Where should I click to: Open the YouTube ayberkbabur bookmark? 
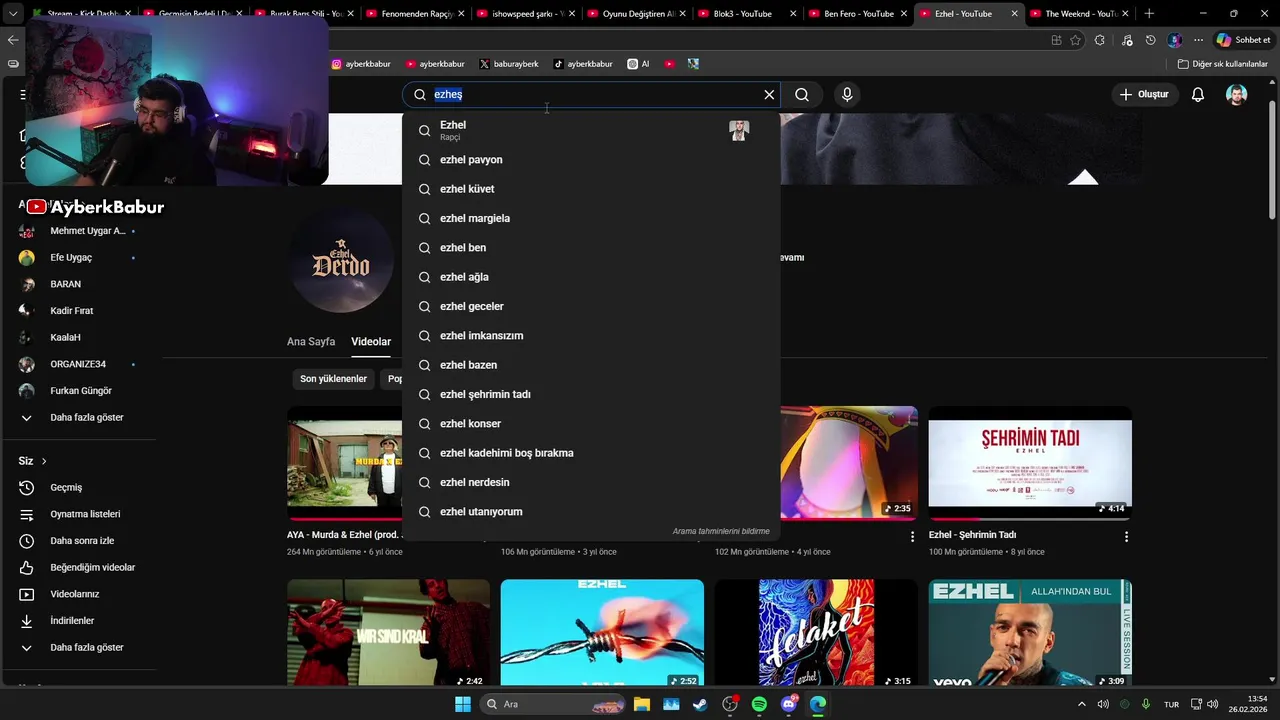[x=435, y=64]
